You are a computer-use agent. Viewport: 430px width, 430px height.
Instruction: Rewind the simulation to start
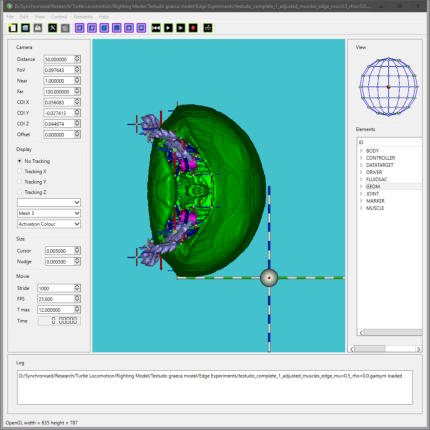156,28
